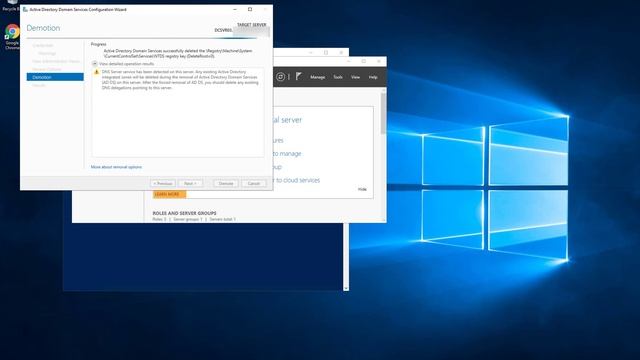The image size is (640, 360).
Task: Click the Server Manager vertical scrollbar thumb
Action: (x=383, y=113)
